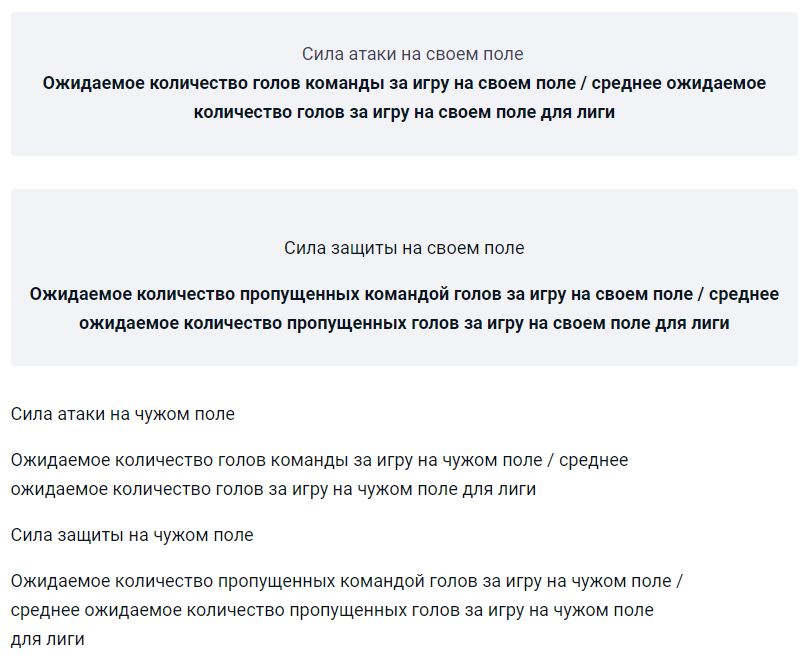Click the paragraph 'Ожидаемое количество голов команды за игру на чужом поле'

[276, 460]
